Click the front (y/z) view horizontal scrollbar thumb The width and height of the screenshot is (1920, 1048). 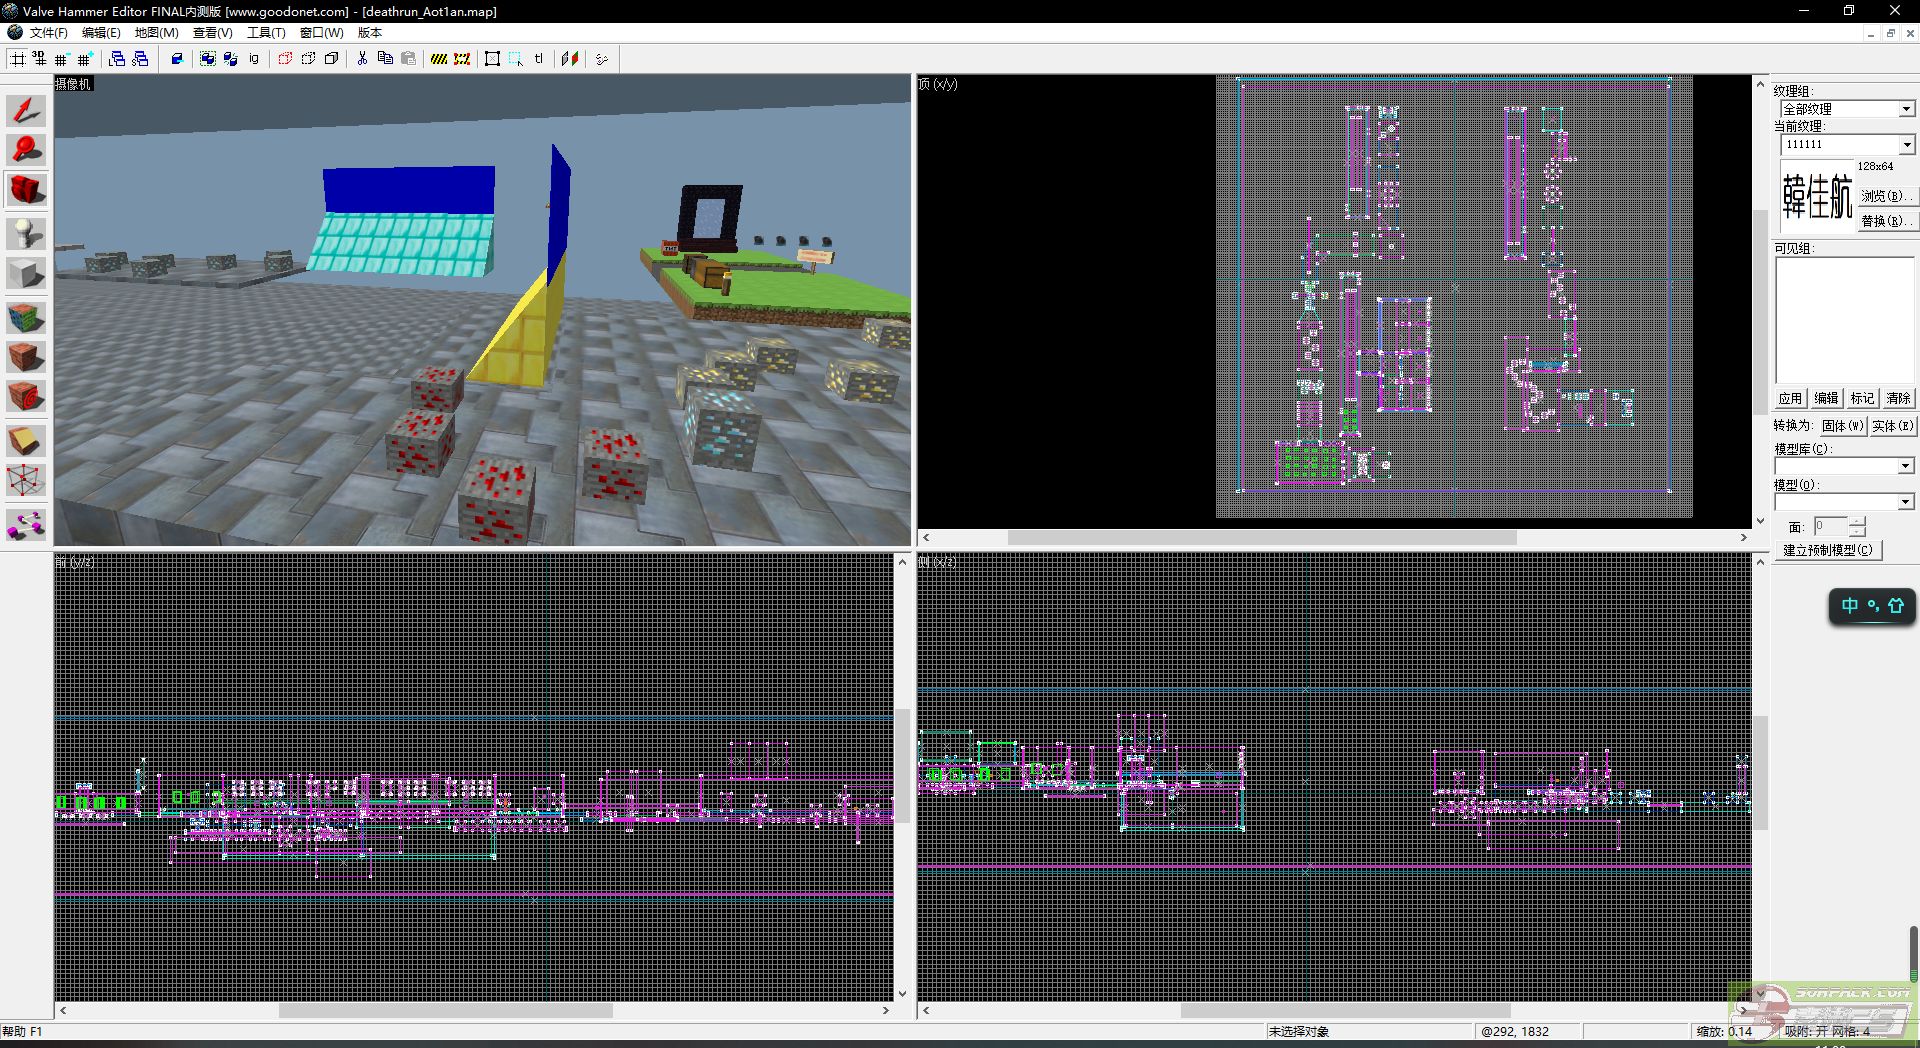[x=446, y=1011]
